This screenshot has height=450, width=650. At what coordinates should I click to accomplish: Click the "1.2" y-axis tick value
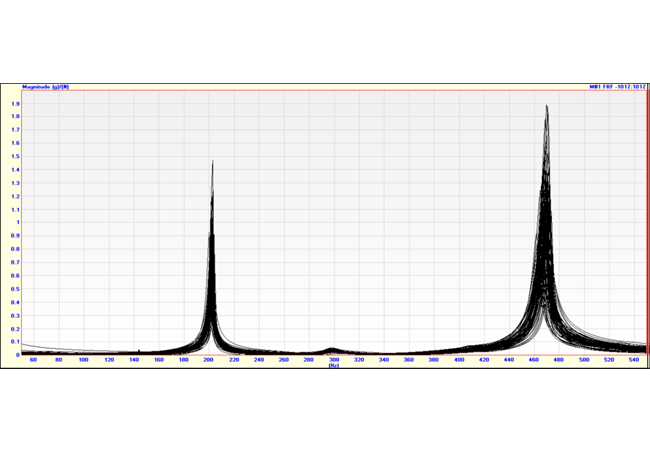(16, 196)
